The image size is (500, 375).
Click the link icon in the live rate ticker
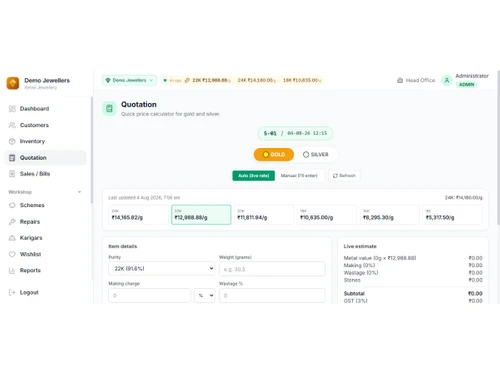tap(187, 80)
